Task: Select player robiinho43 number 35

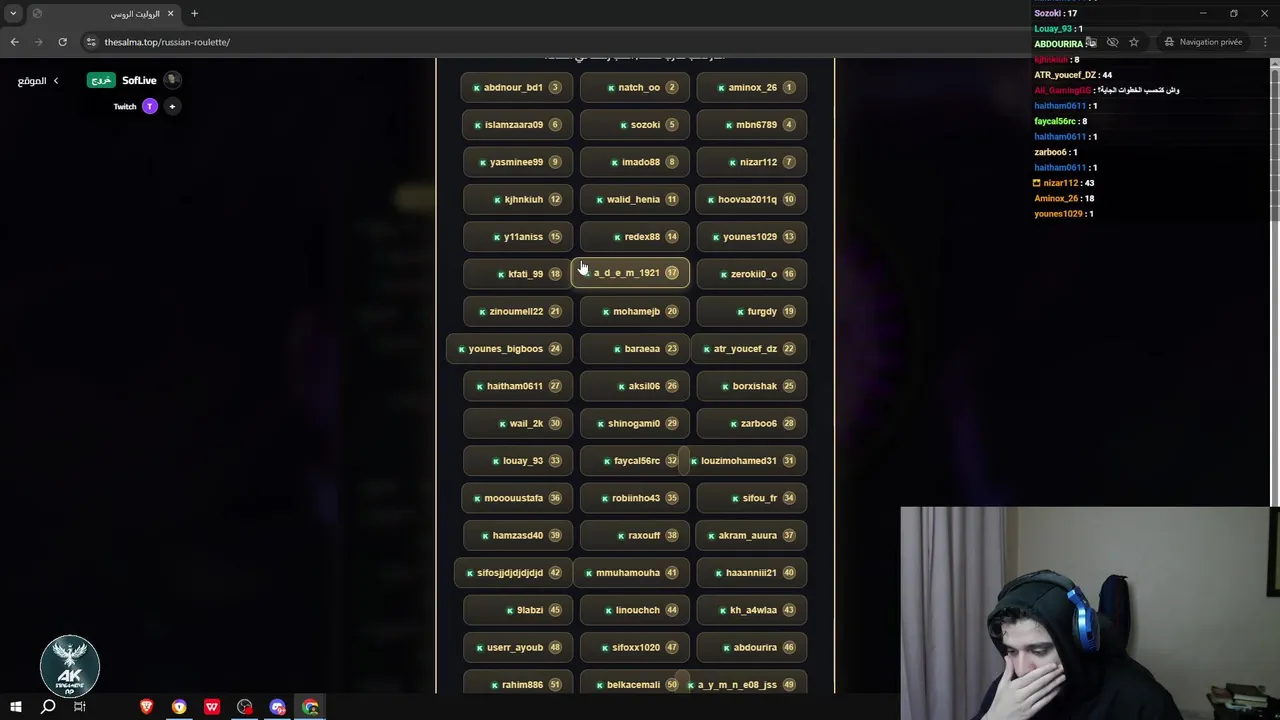Action: click(x=634, y=498)
